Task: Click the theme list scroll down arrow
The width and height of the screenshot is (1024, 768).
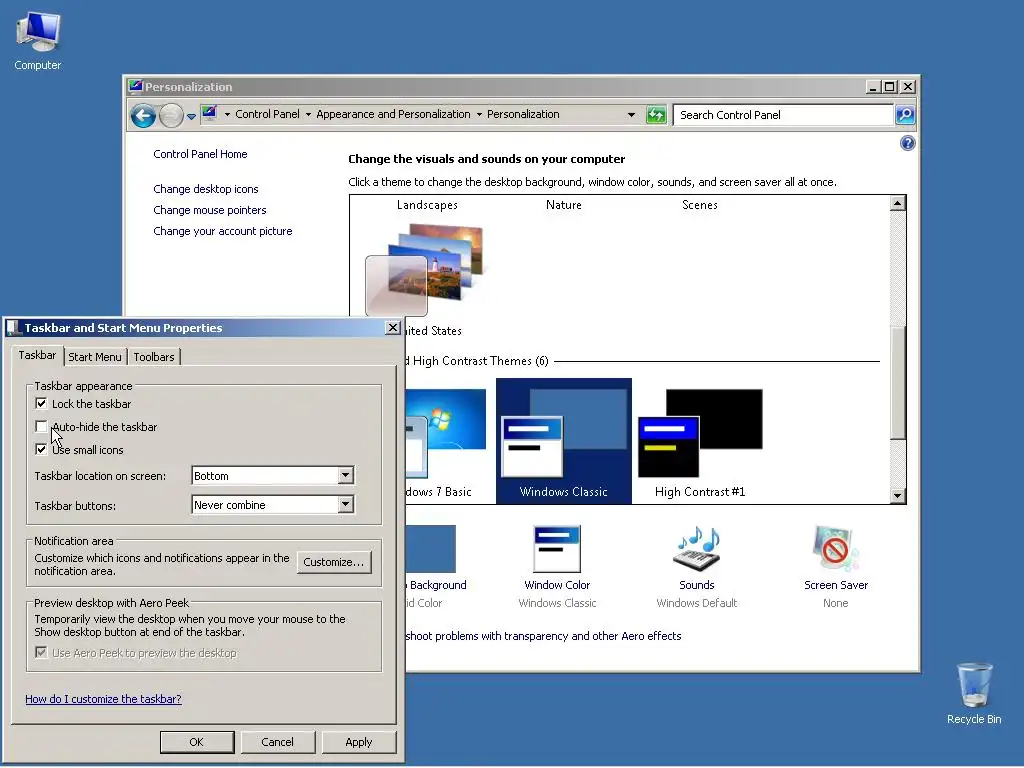Action: click(x=897, y=496)
